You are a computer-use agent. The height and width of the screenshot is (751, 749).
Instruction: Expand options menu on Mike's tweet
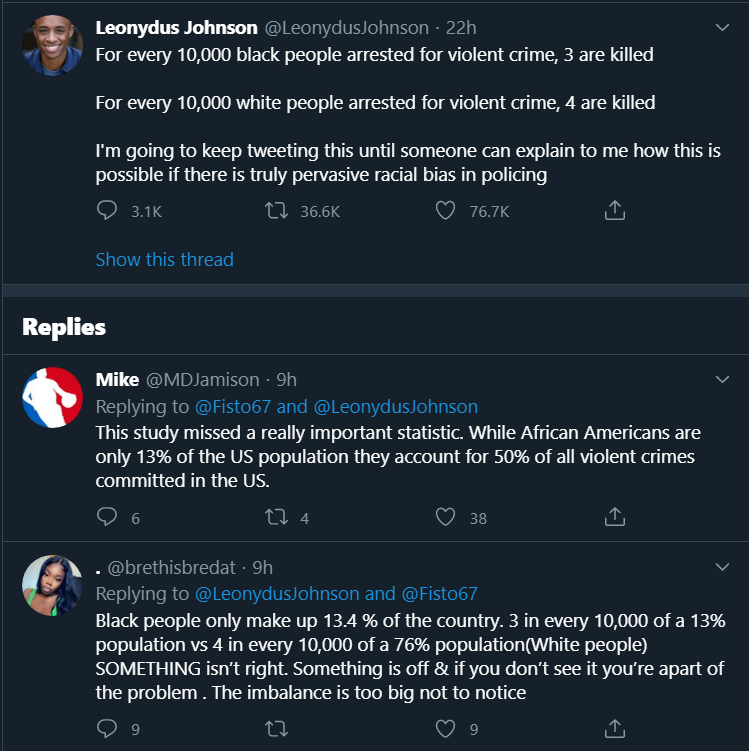pos(722,379)
